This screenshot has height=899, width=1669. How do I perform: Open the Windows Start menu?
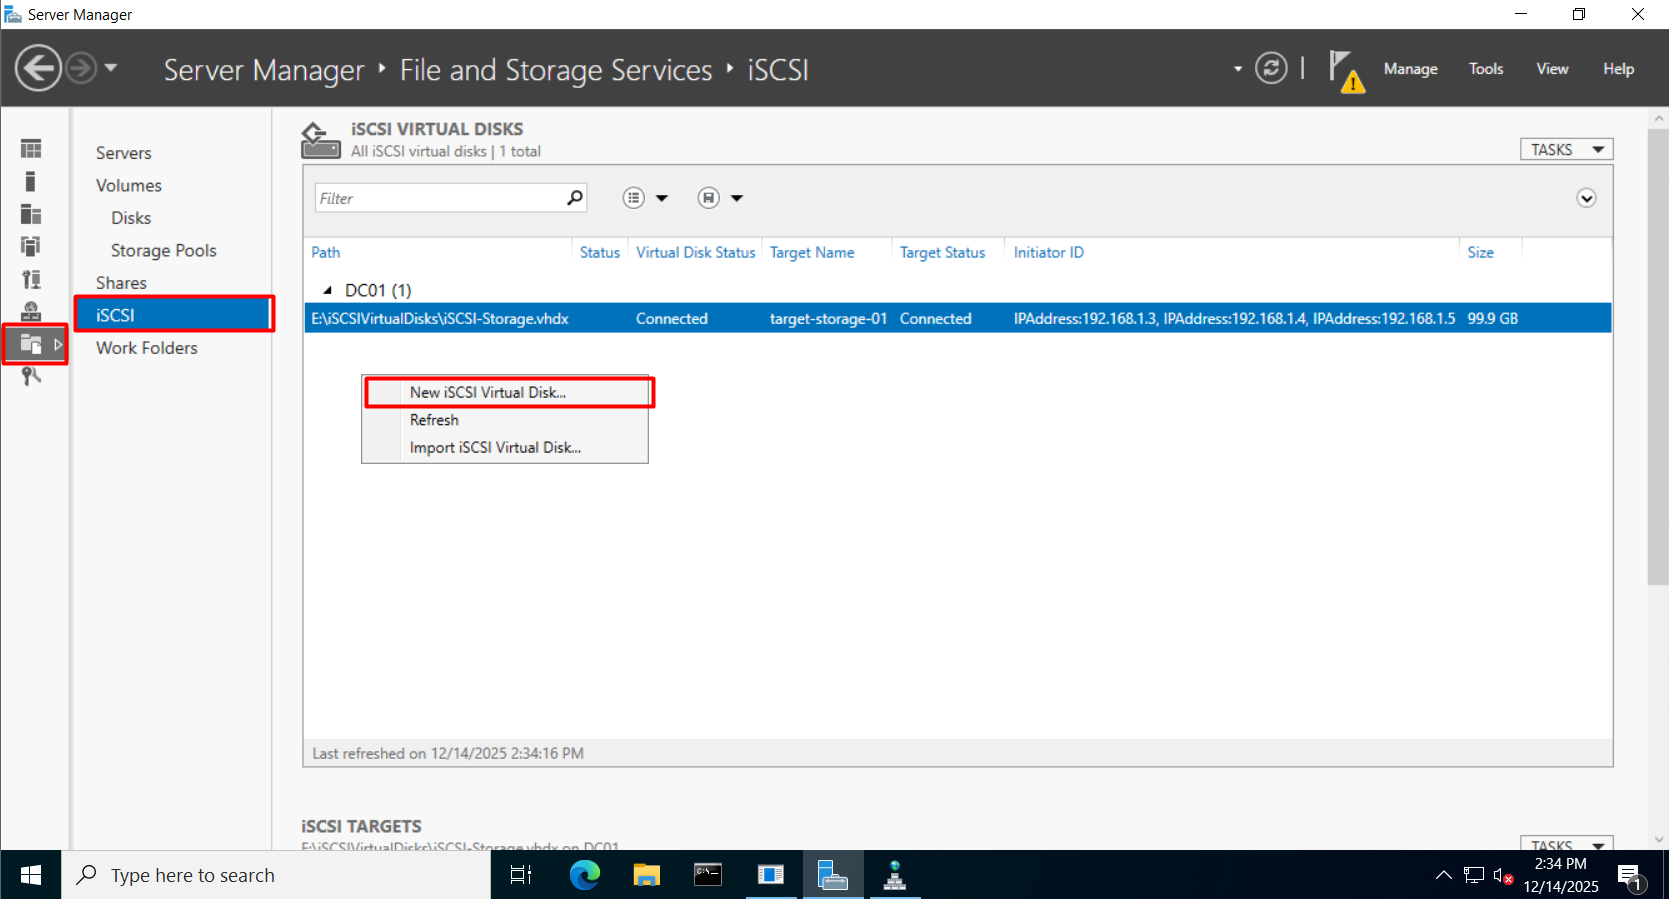click(31, 875)
